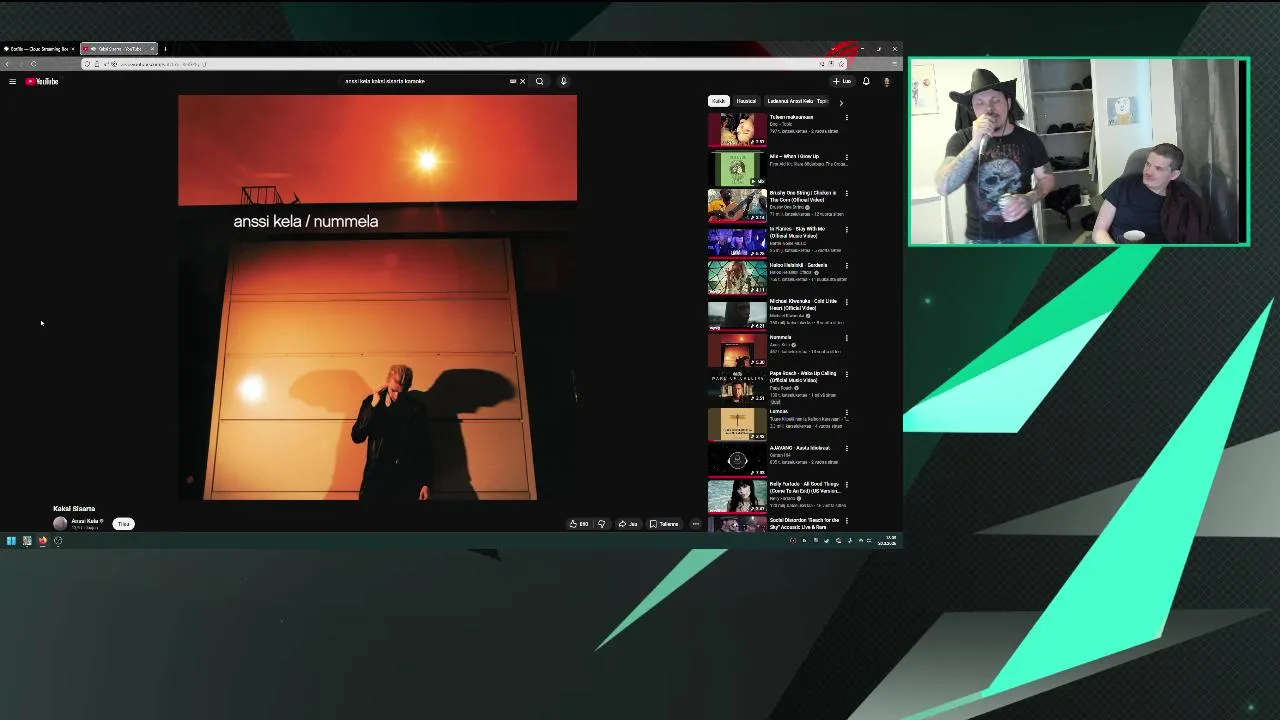
Task: Play the 'Gardenia' video title
Action: 798,265
